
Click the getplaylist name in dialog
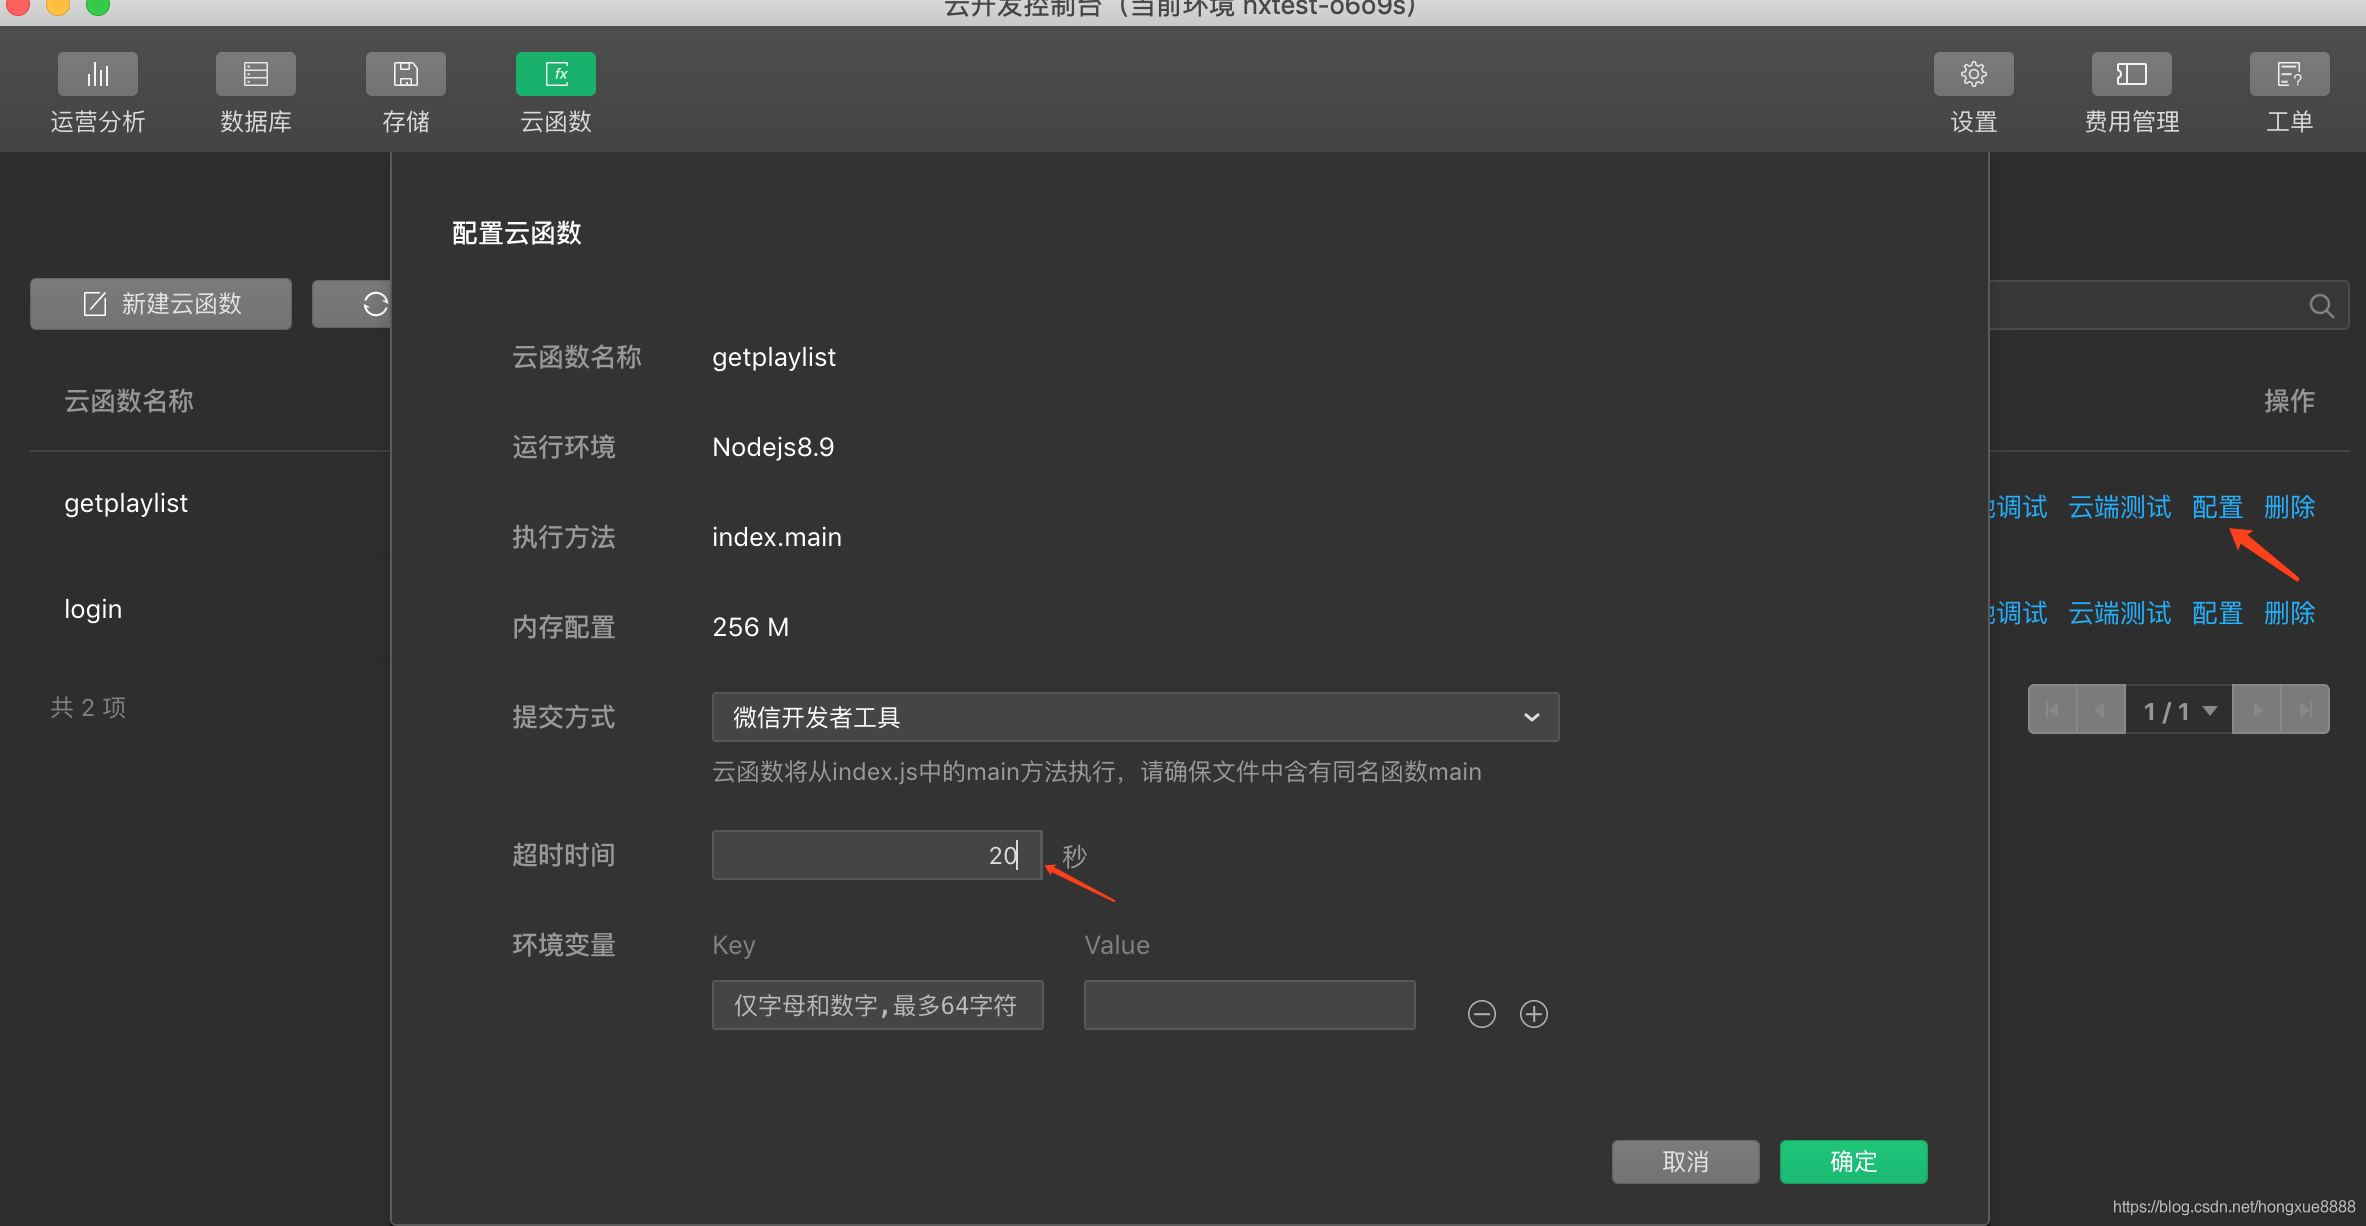[x=774, y=357]
